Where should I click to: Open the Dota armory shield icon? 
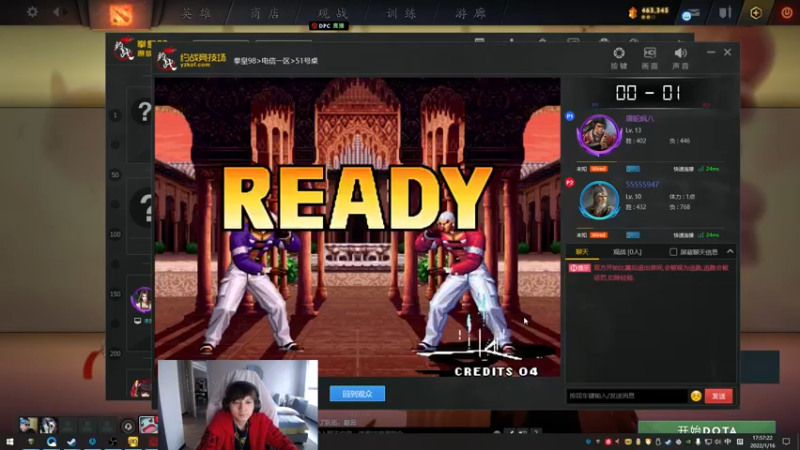click(725, 12)
